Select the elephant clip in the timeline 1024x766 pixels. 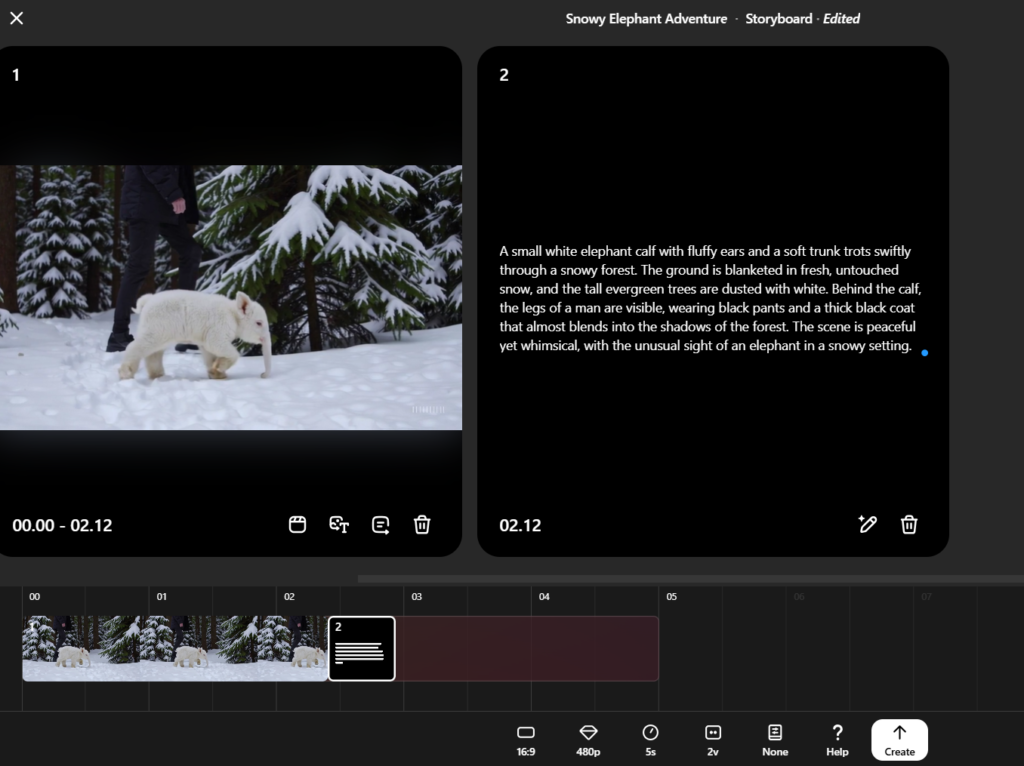pos(175,648)
